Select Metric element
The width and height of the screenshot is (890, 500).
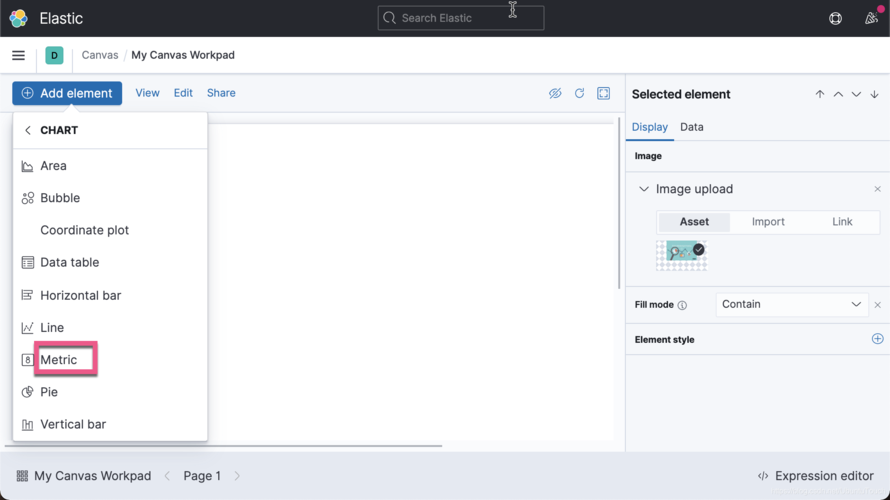click(x=110, y=360)
